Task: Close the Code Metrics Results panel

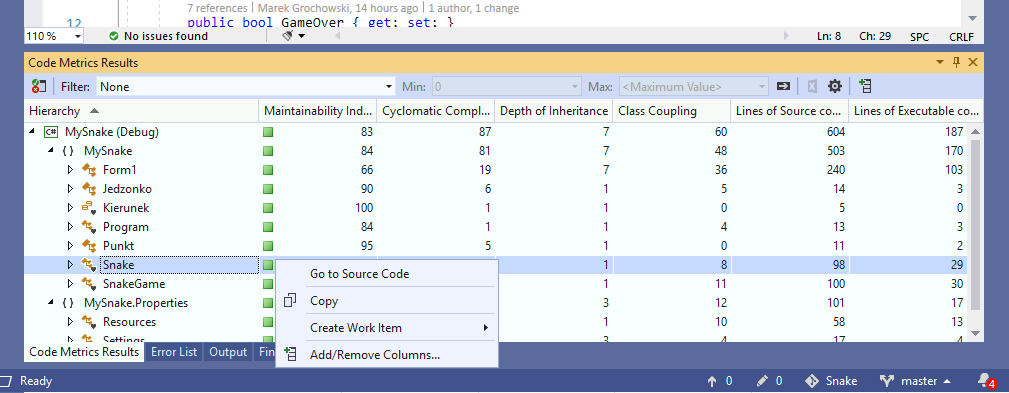Action: coord(973,62)
